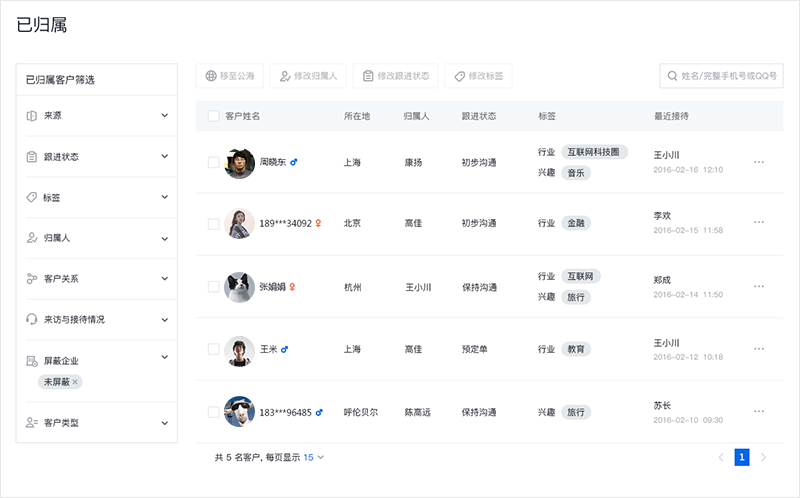Click the 归属人 person icon in sidebar
Viewport: 800px width, 498px height.
32,238
